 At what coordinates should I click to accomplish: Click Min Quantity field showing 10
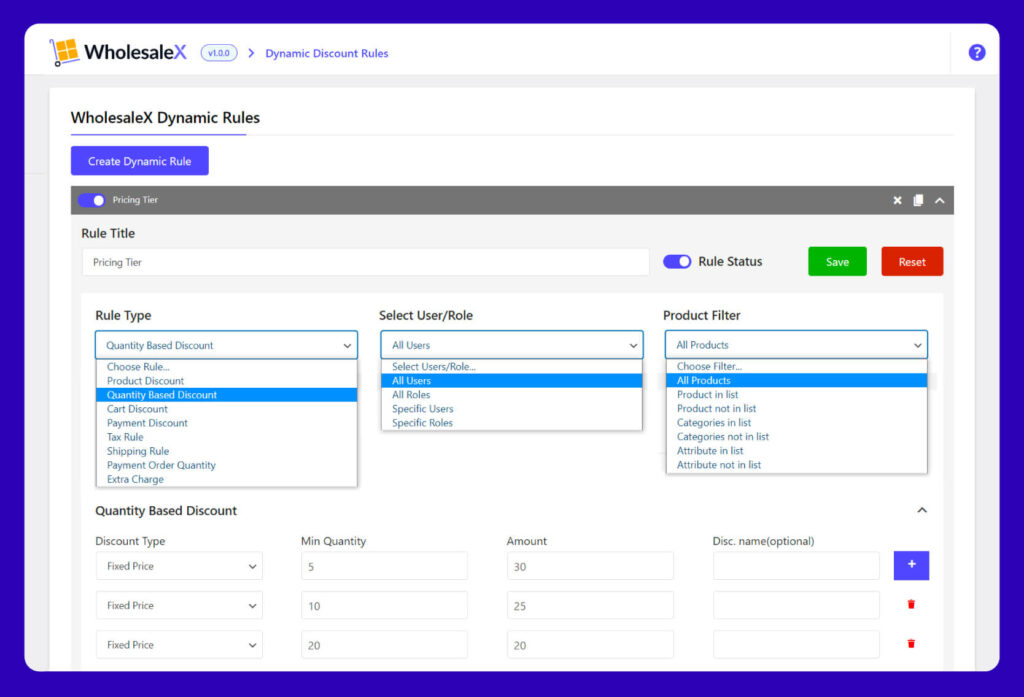point(384,605)
